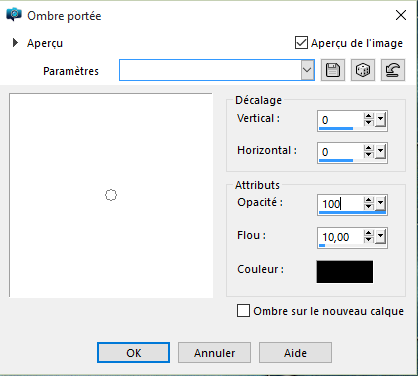Expand the Aperçu preview section
Image resolution: width=418 pixels, height=376 pixels.
point(15,43)
